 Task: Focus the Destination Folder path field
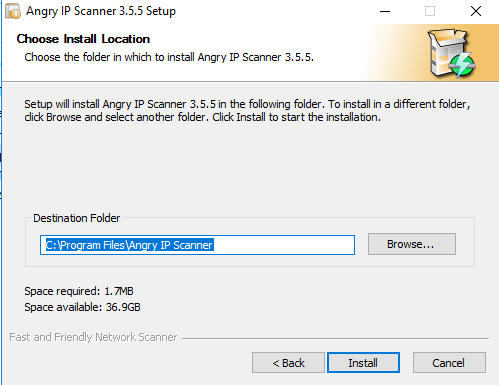coord(197,245)
